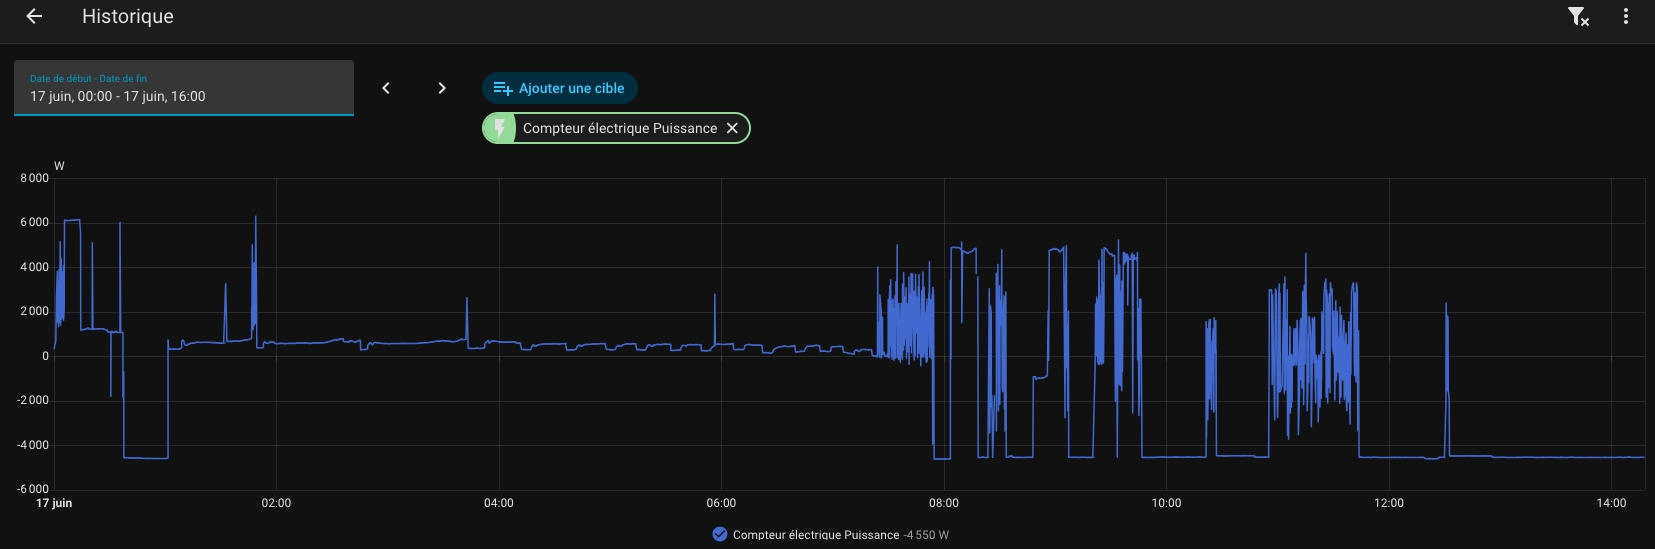The height and width of the screenshot is (549, 1655).
Task: Click the 04:00 time axis label
Action: pyautogui.click(x=499, y=503)
